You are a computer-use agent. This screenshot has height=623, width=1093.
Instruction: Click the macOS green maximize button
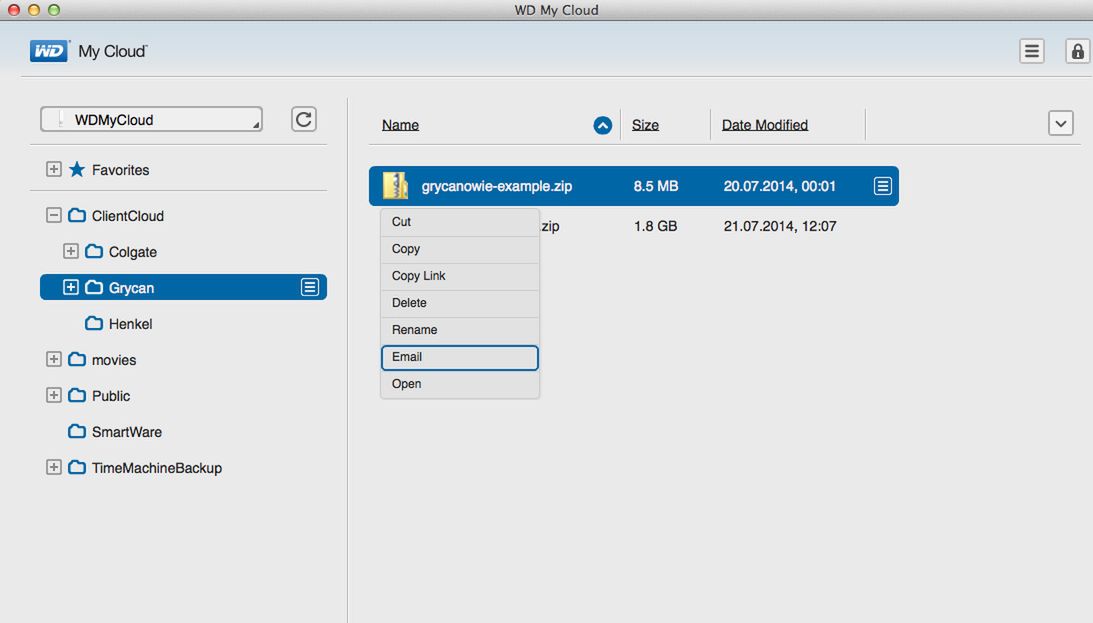(54, 10)
